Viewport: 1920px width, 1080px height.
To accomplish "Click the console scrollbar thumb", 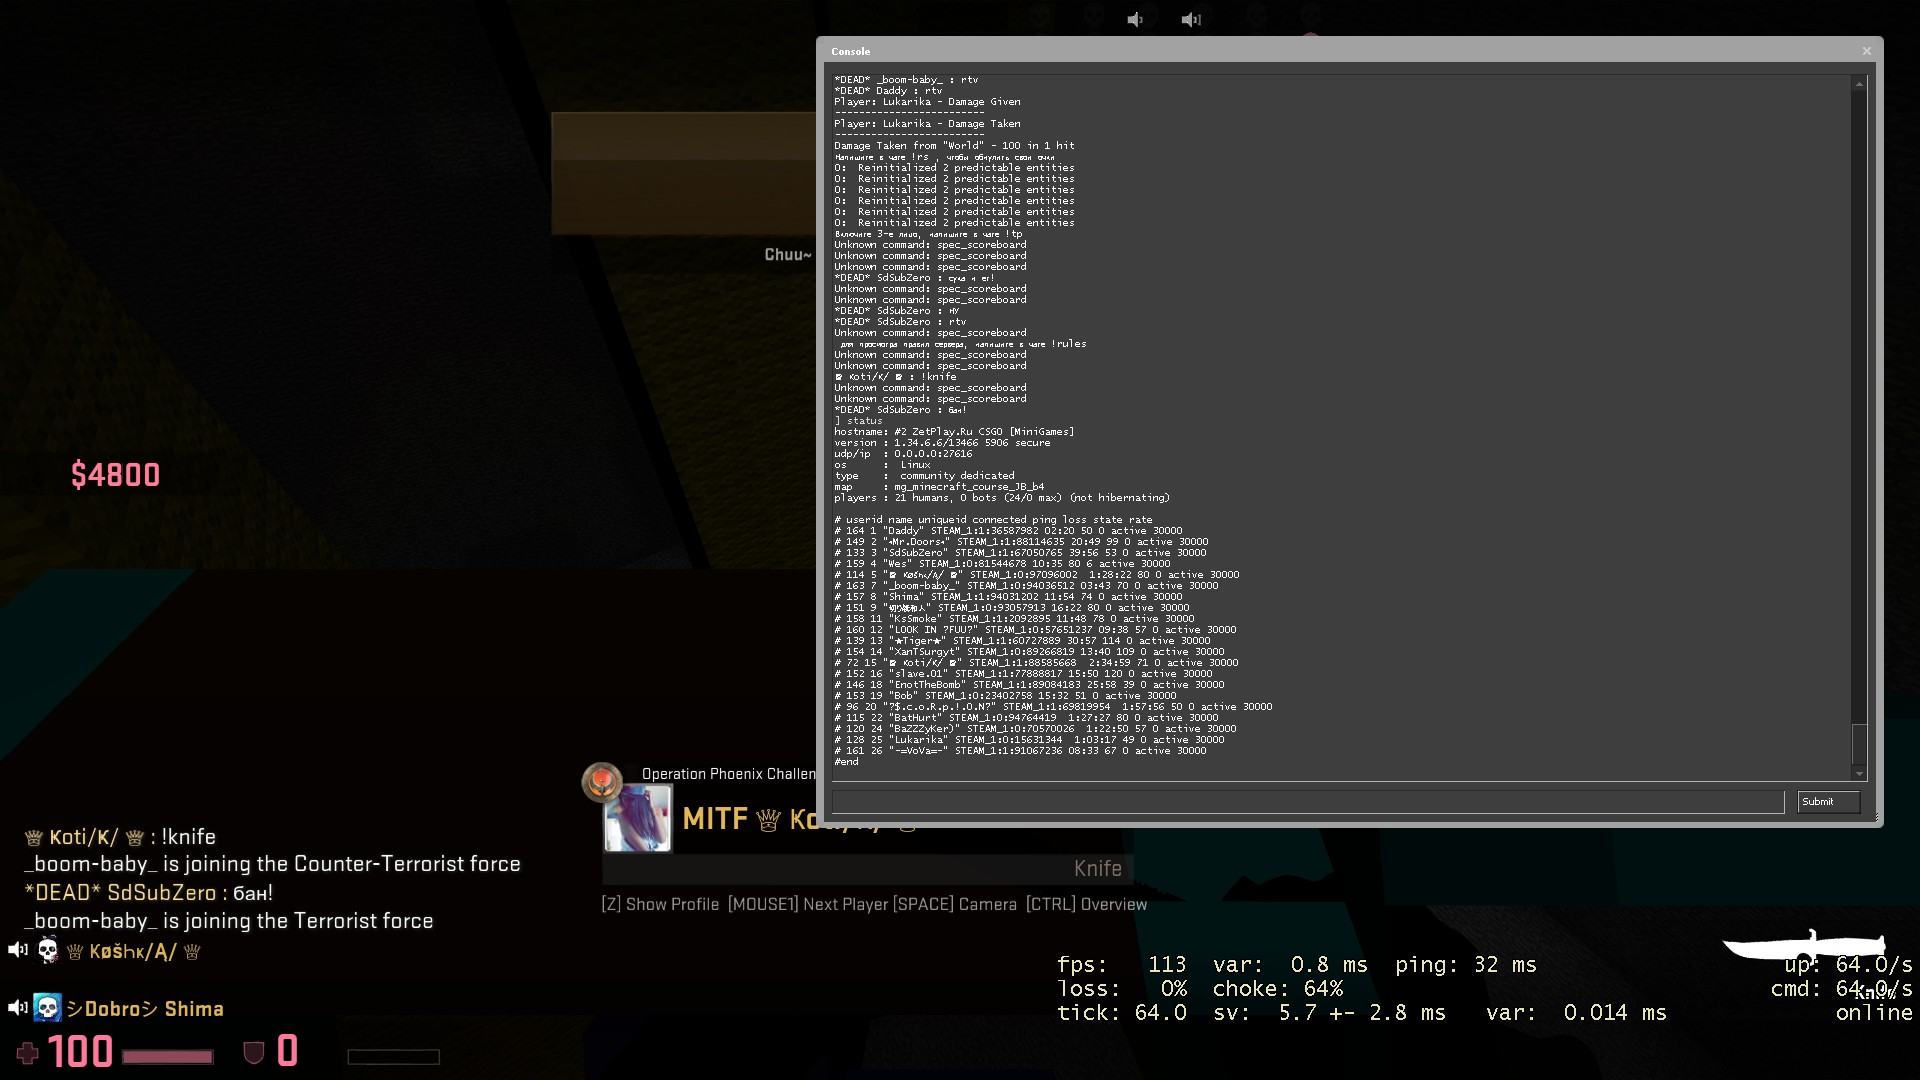I will (1859, 743).
